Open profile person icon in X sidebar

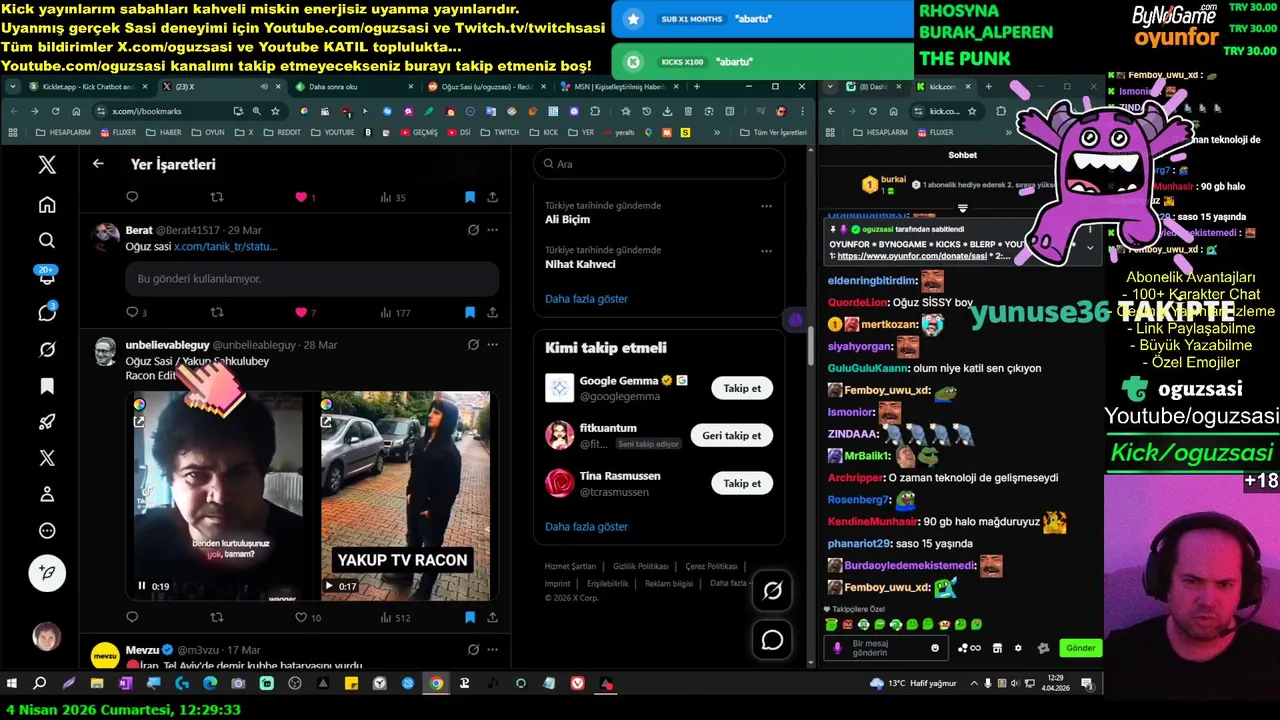click(47, 494)
